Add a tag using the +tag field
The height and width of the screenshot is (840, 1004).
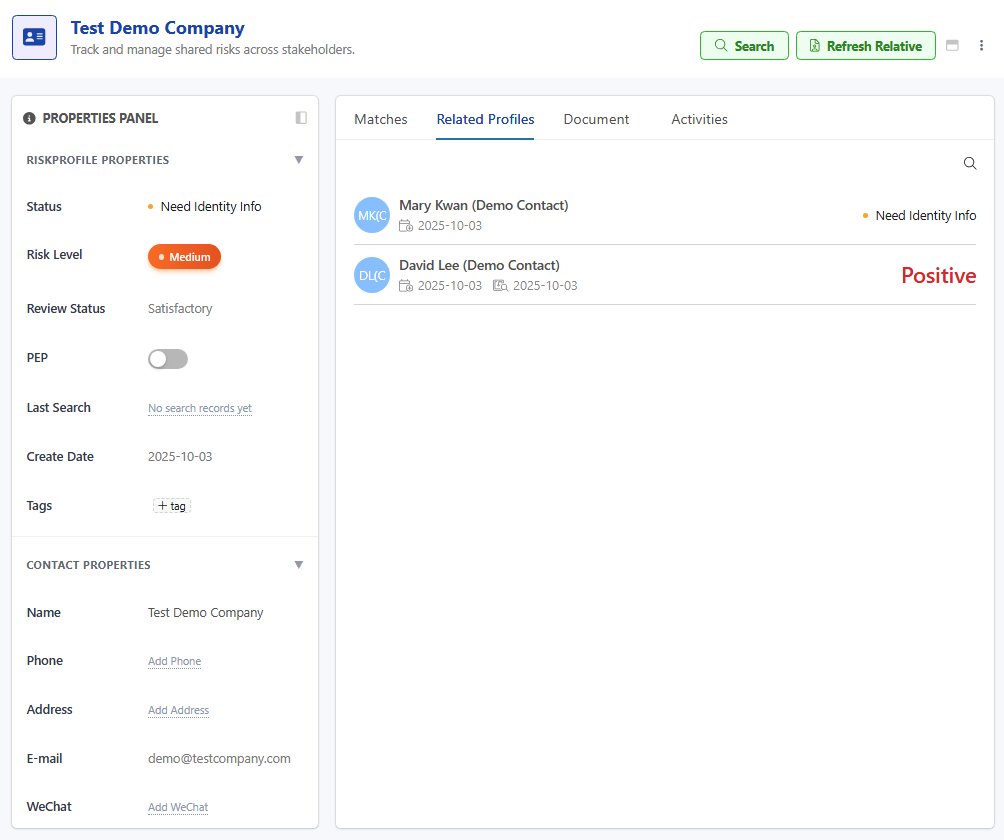tap(171, 505)
